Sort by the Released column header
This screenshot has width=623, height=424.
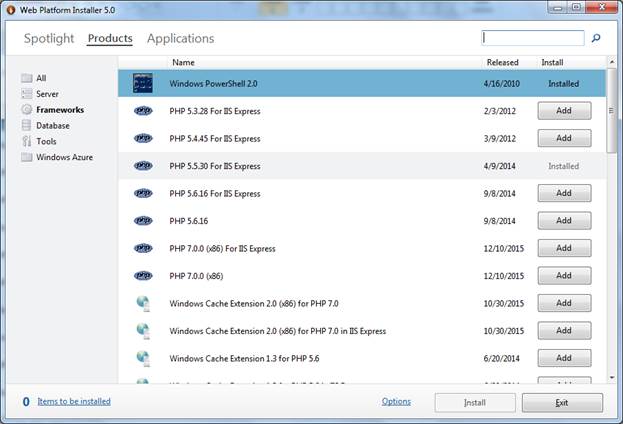click(503, 62)
